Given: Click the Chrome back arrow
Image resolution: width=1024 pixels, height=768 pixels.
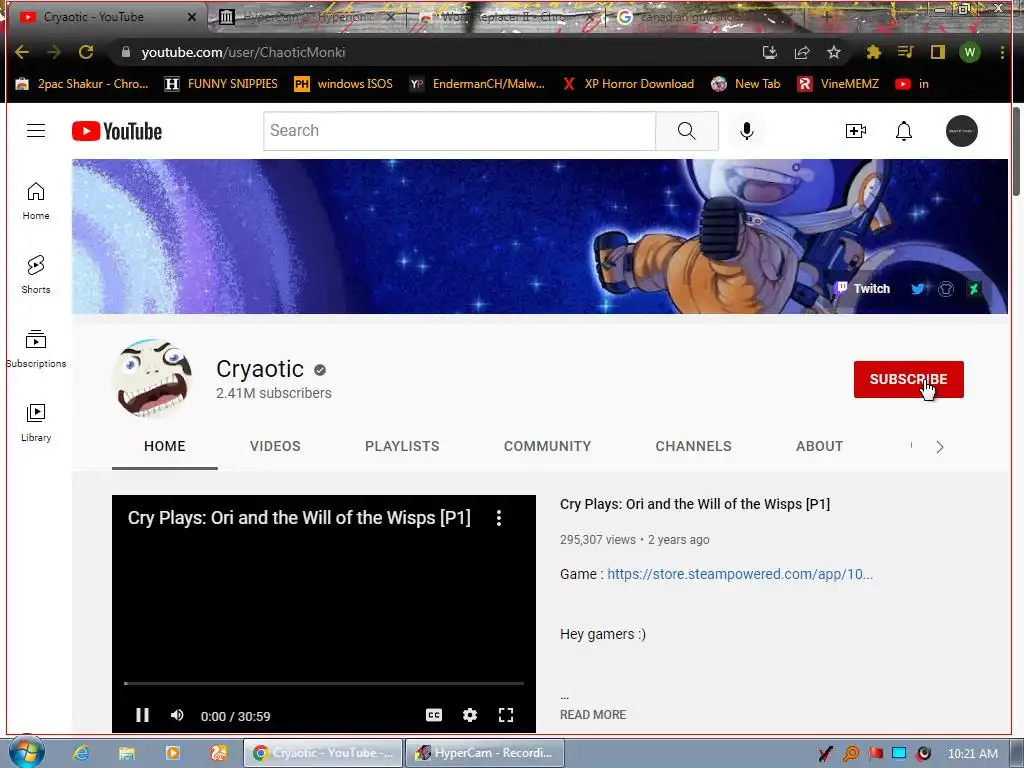Looking at the screenshot, I should pyautogui.click(x=22, y=52).
